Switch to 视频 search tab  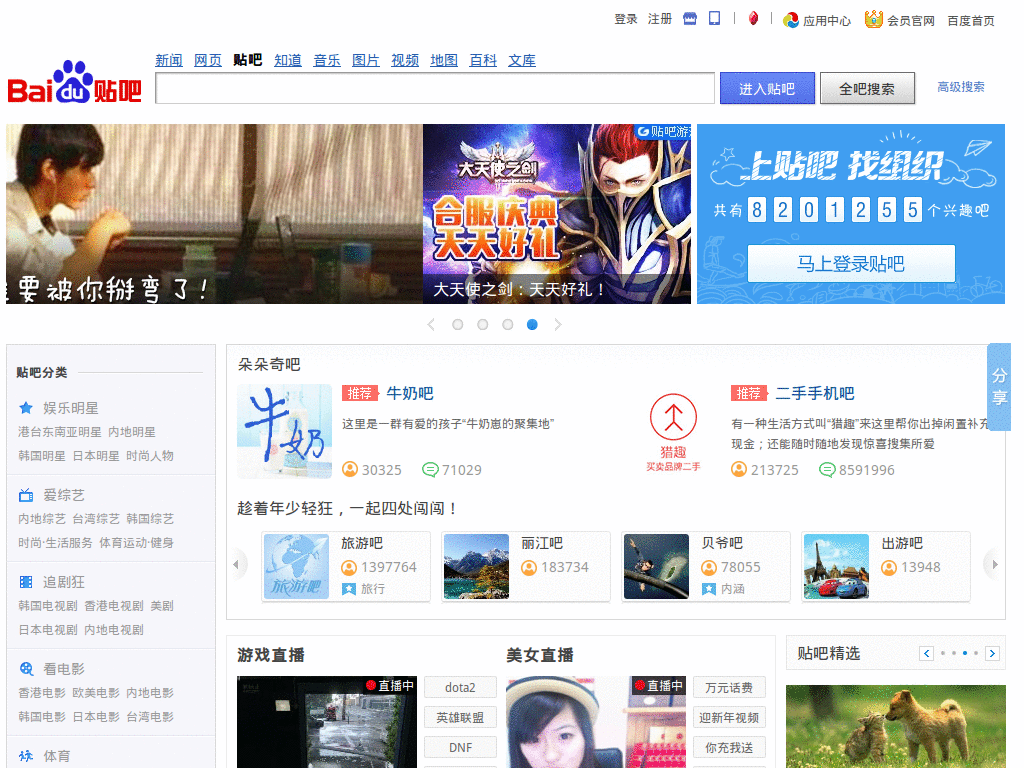pos(405,61)
